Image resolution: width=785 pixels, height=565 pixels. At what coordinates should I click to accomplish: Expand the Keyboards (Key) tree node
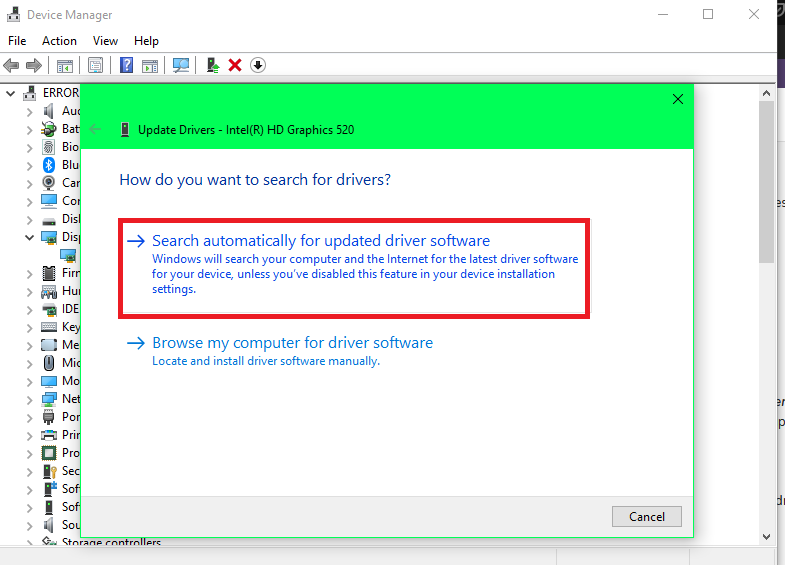[30, 328]
